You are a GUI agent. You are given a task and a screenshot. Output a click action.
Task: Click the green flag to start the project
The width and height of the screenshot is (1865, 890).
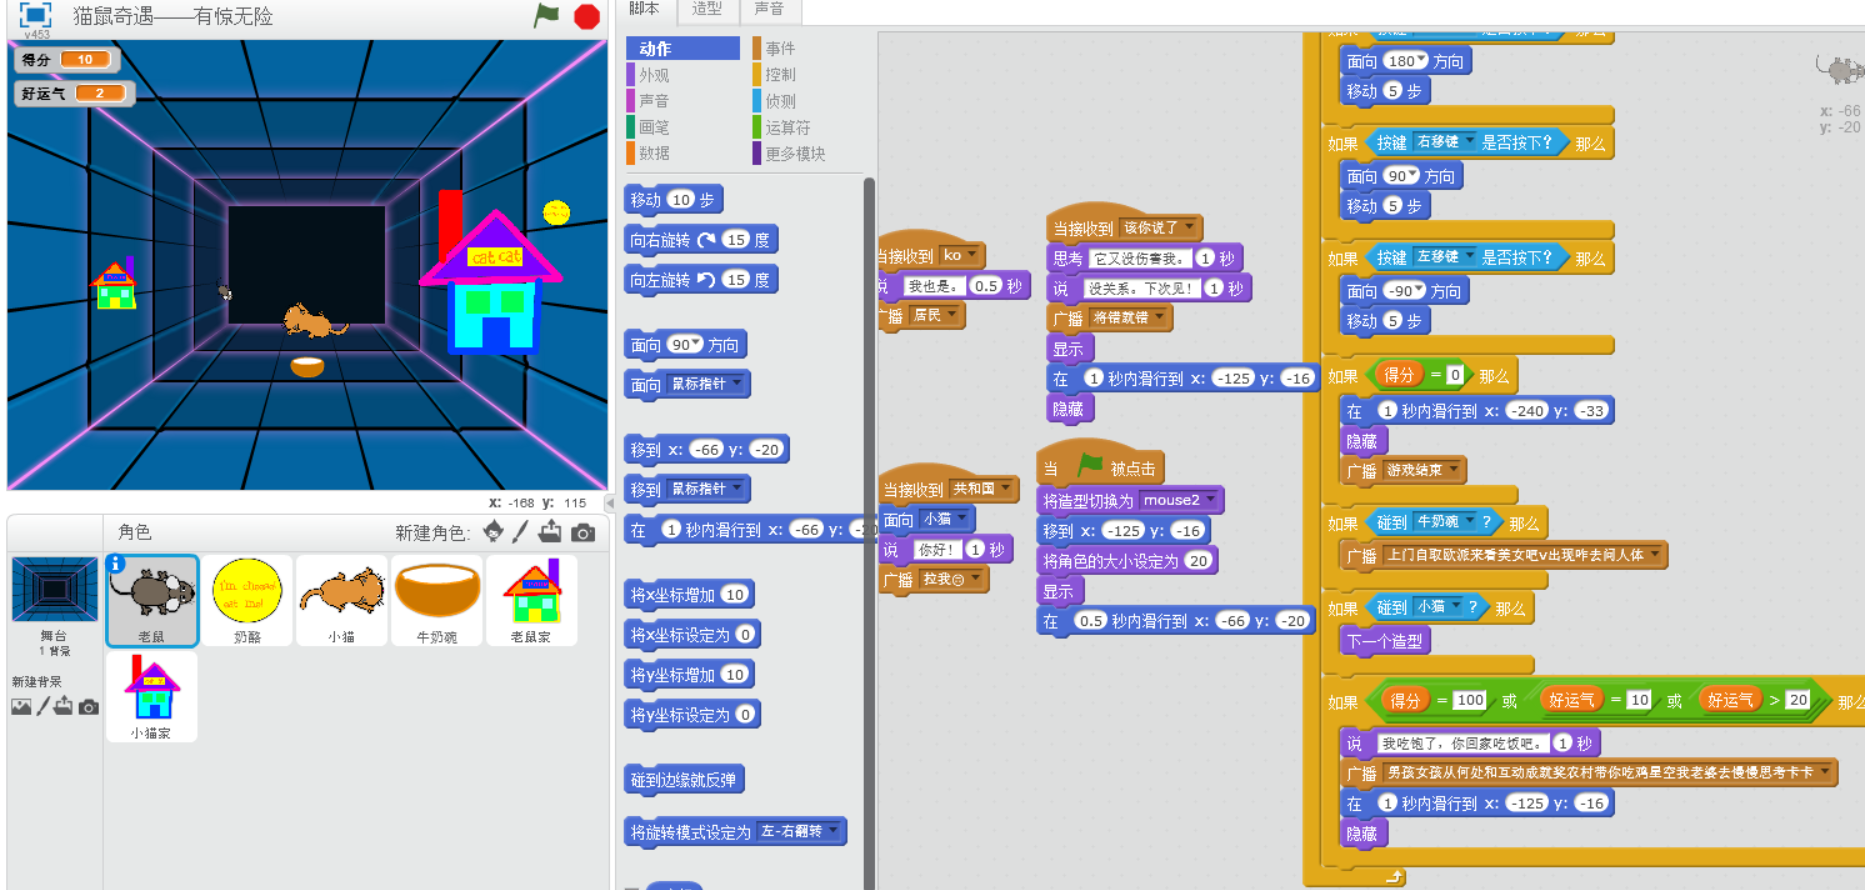(x=546, y=15)
